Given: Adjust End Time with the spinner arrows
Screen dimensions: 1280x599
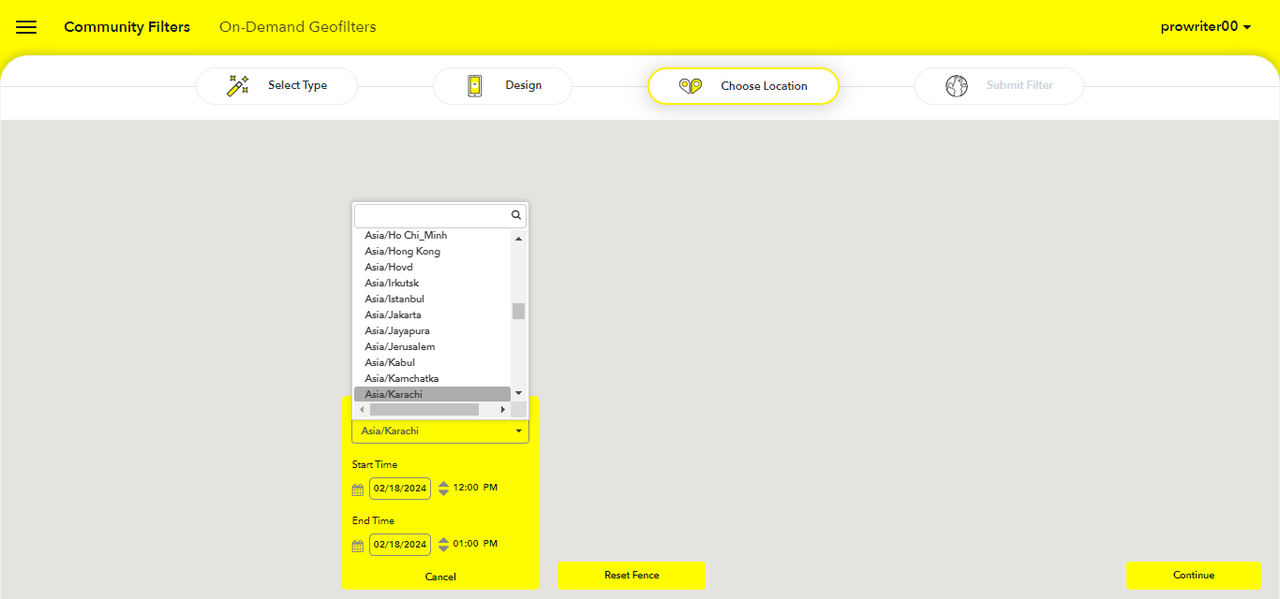Looking at the screenshot, I should click(444, 545).
